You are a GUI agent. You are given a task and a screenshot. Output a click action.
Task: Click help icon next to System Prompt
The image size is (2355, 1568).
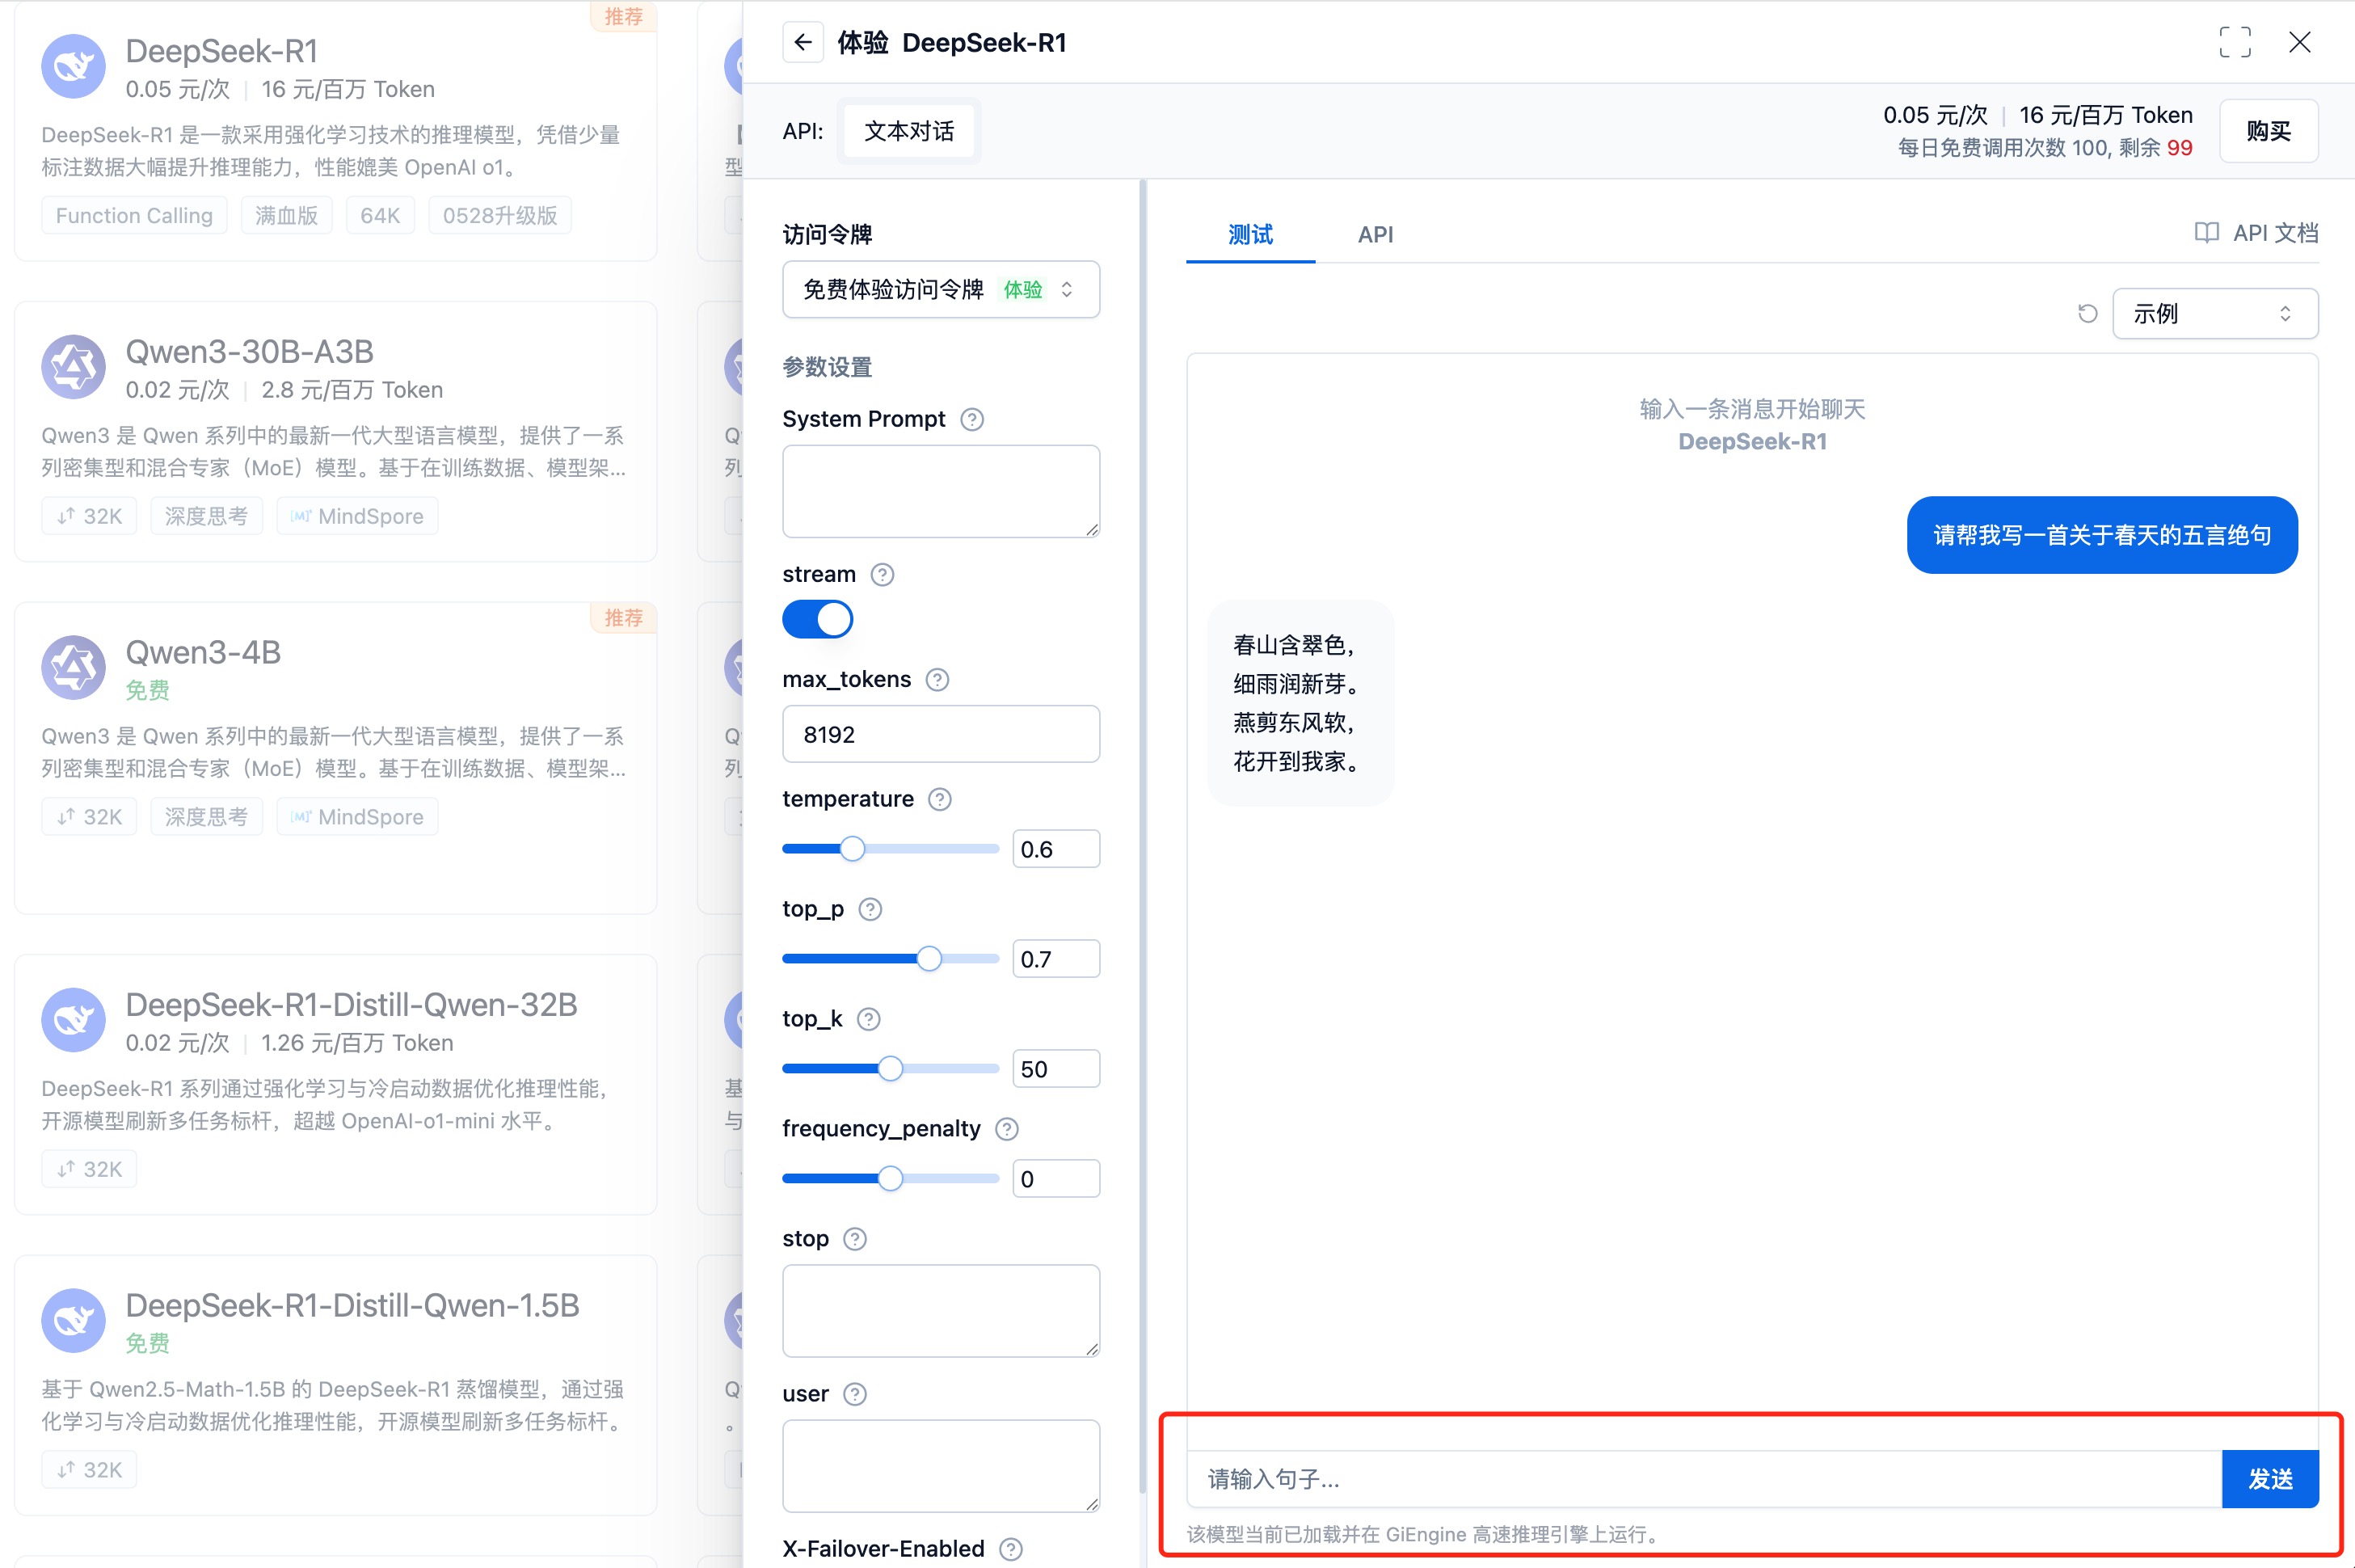[x=972, y=419]
